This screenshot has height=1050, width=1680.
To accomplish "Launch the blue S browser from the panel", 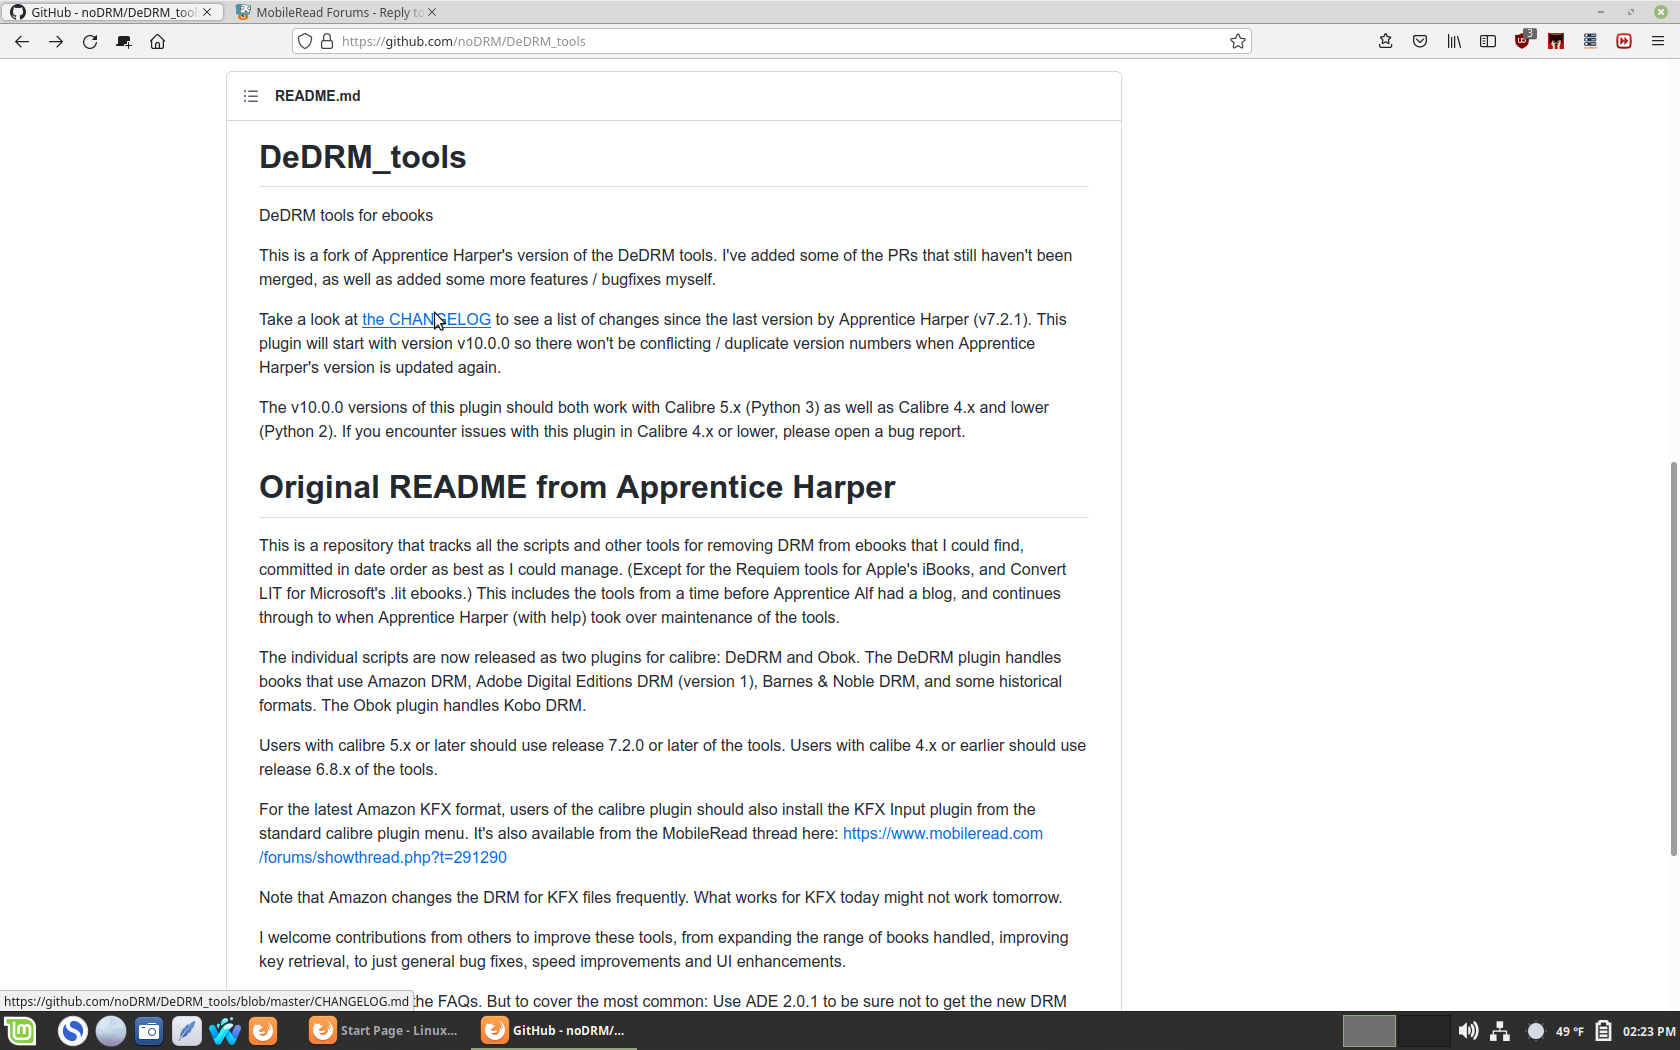I will coord(72,1030).
